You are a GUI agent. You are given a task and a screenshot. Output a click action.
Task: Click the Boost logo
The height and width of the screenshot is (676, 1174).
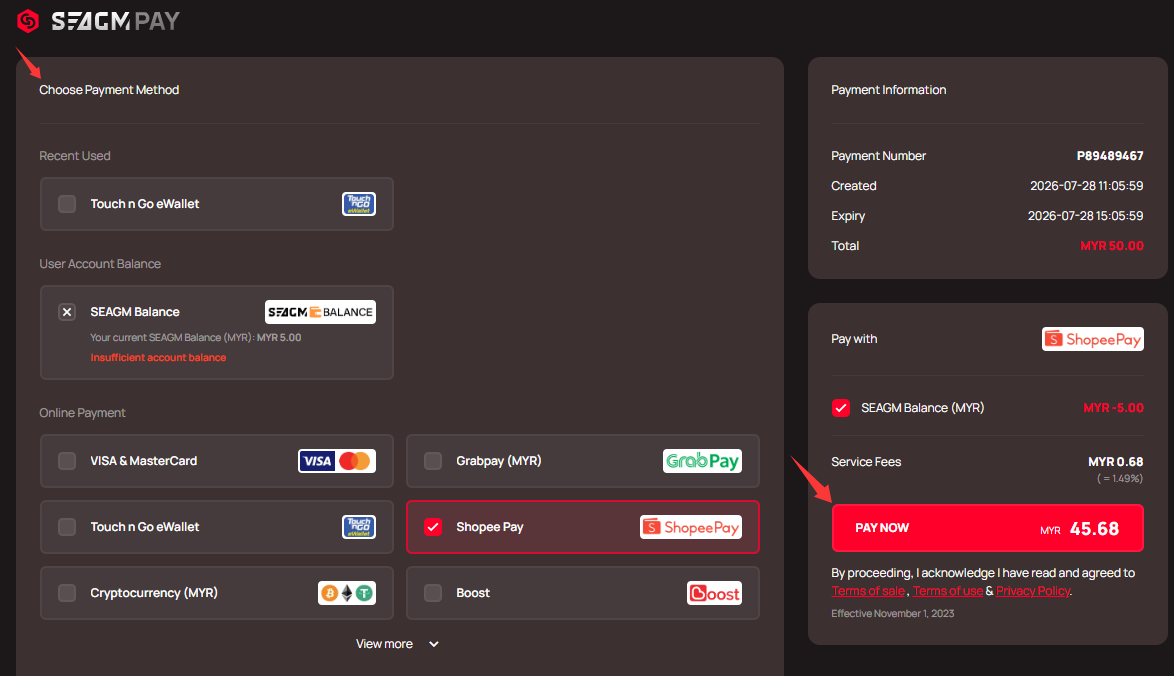pos(714,593)
